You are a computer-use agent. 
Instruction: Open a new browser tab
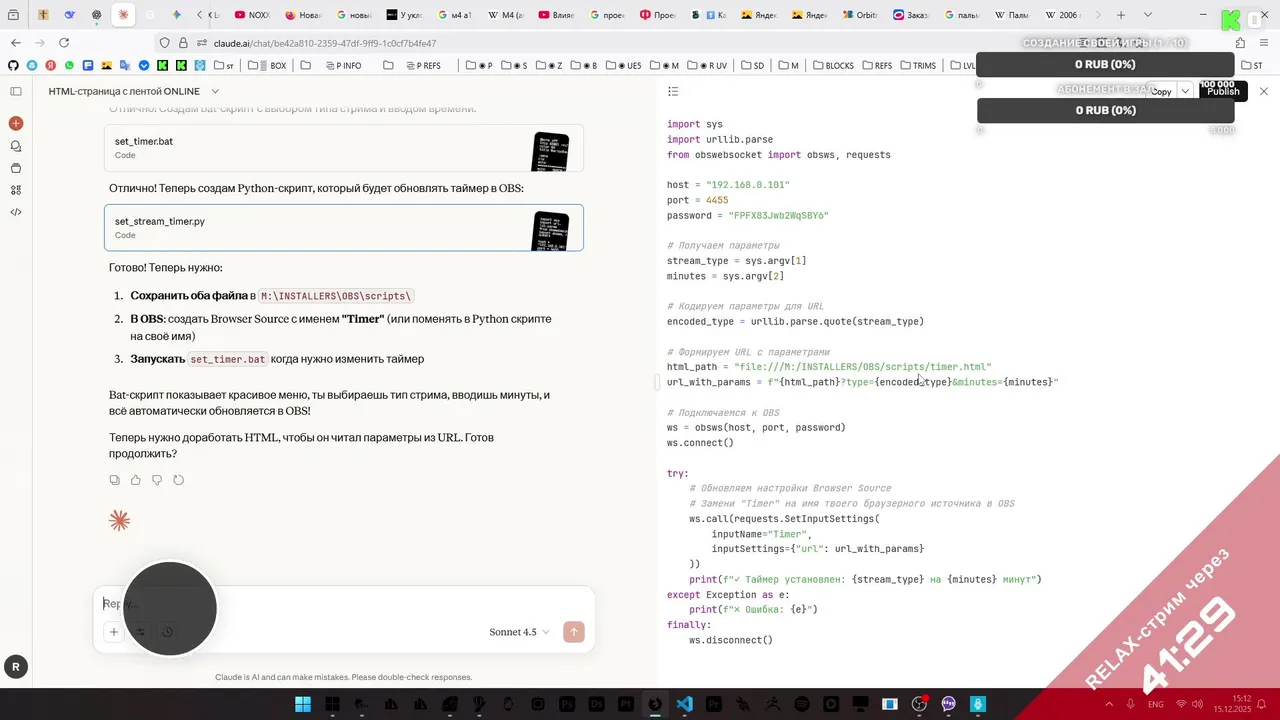click(x=1121, y=15)
